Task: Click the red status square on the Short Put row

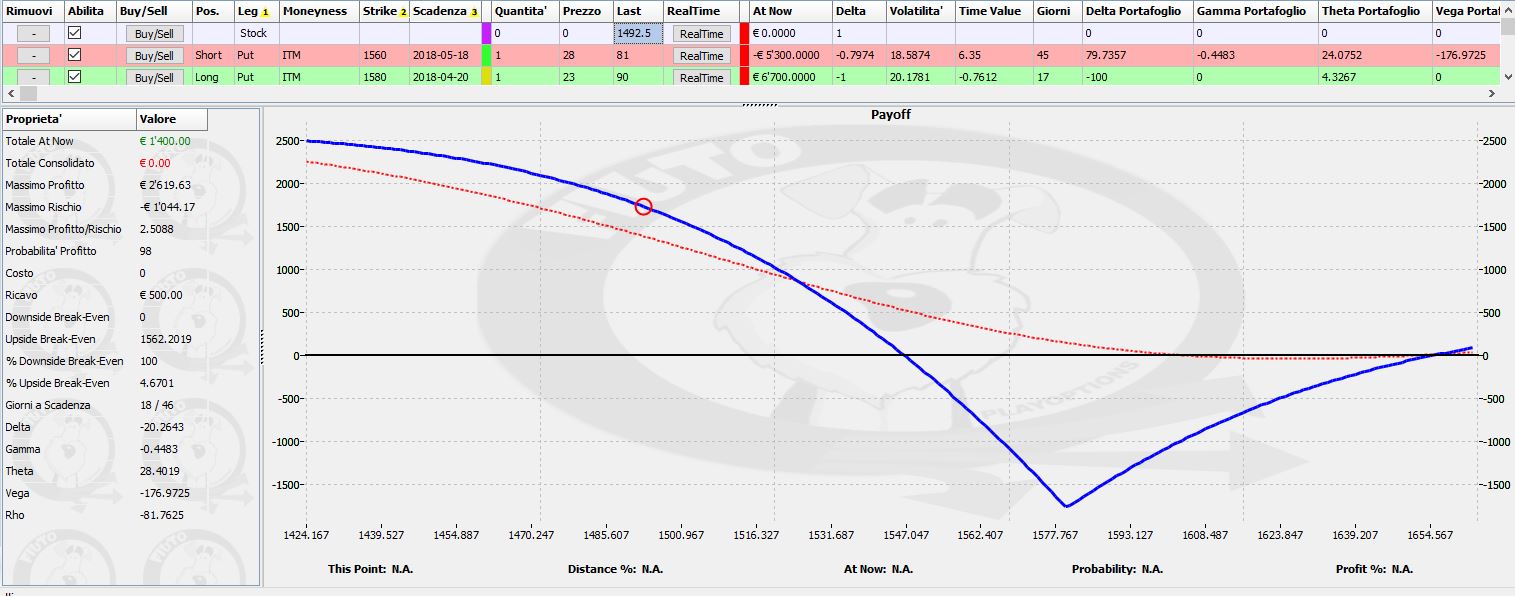Action: click(x=744, y=55)
